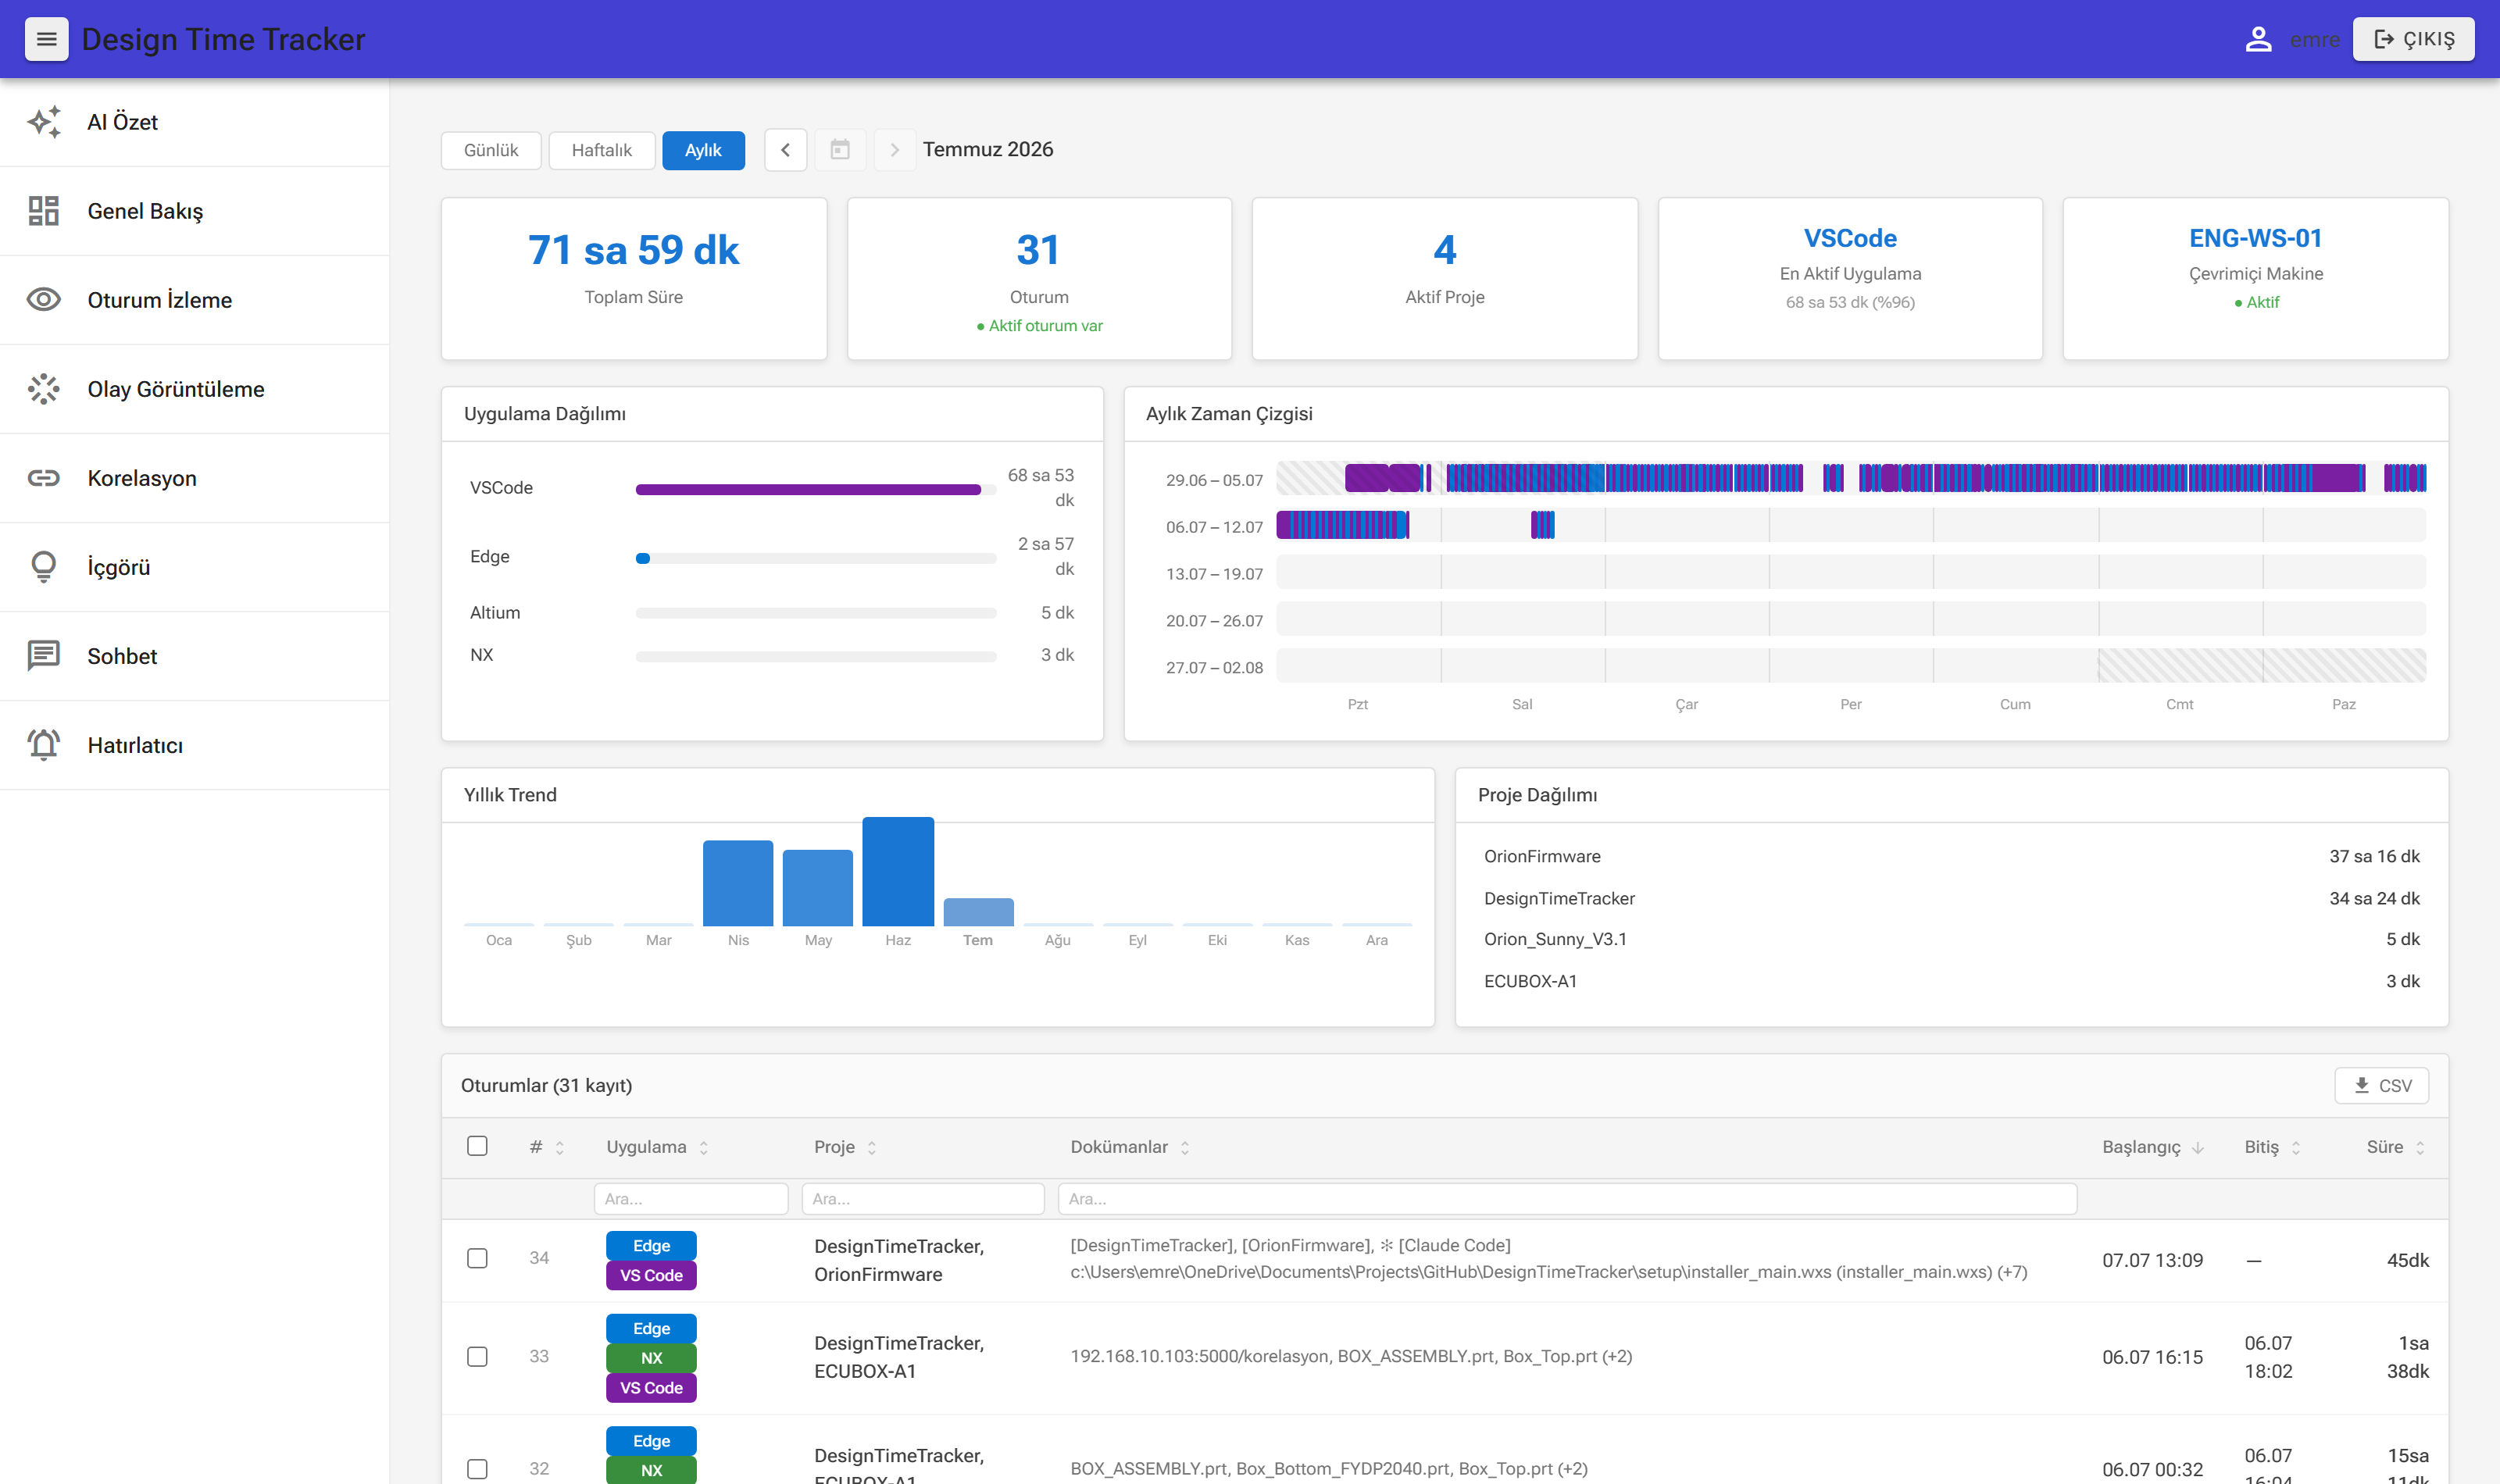Image resolution: width=2500 pixels, height=1484 pixels.
Task: Click the Altium usage bar
Action: point(816,613)
